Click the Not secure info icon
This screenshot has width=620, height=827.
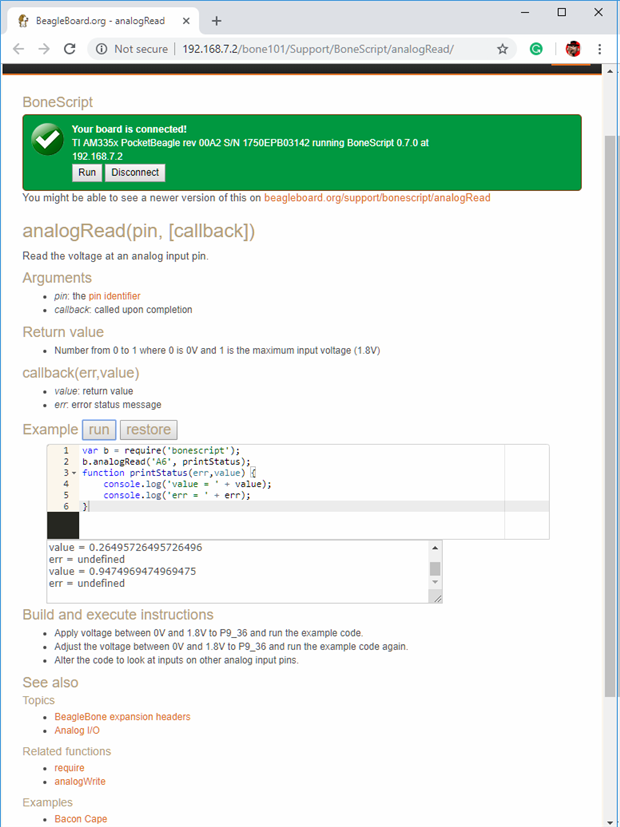101,49
